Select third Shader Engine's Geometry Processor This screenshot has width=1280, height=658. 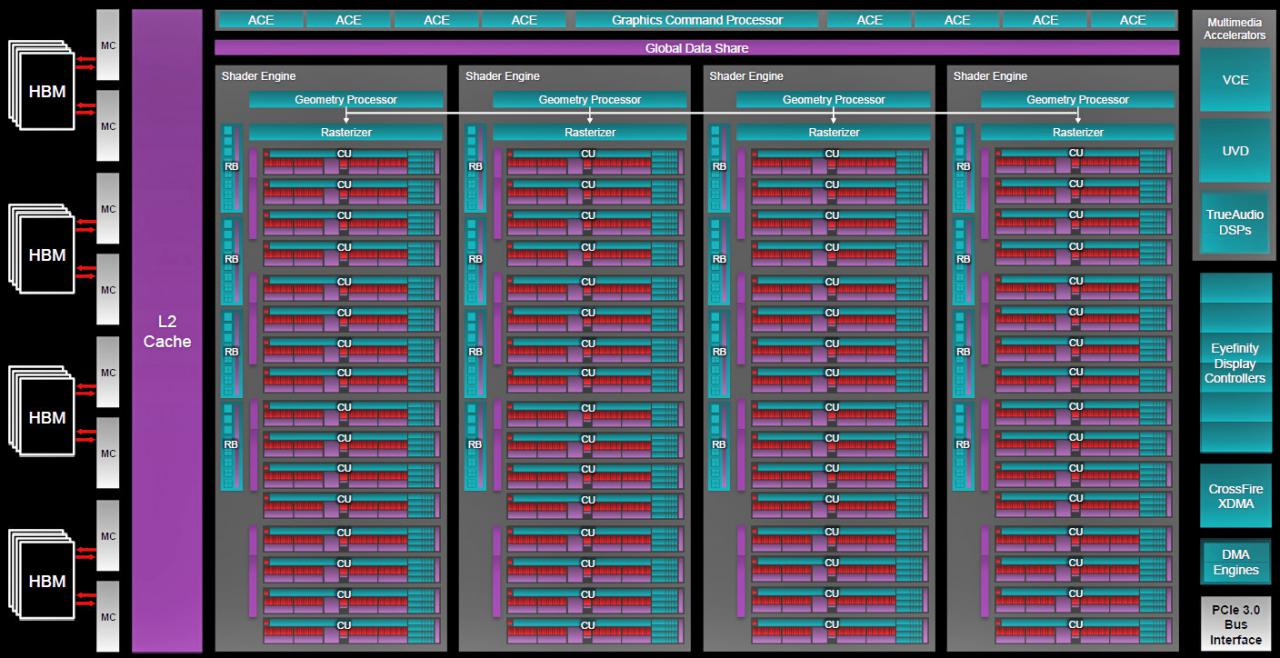[834, 99]
